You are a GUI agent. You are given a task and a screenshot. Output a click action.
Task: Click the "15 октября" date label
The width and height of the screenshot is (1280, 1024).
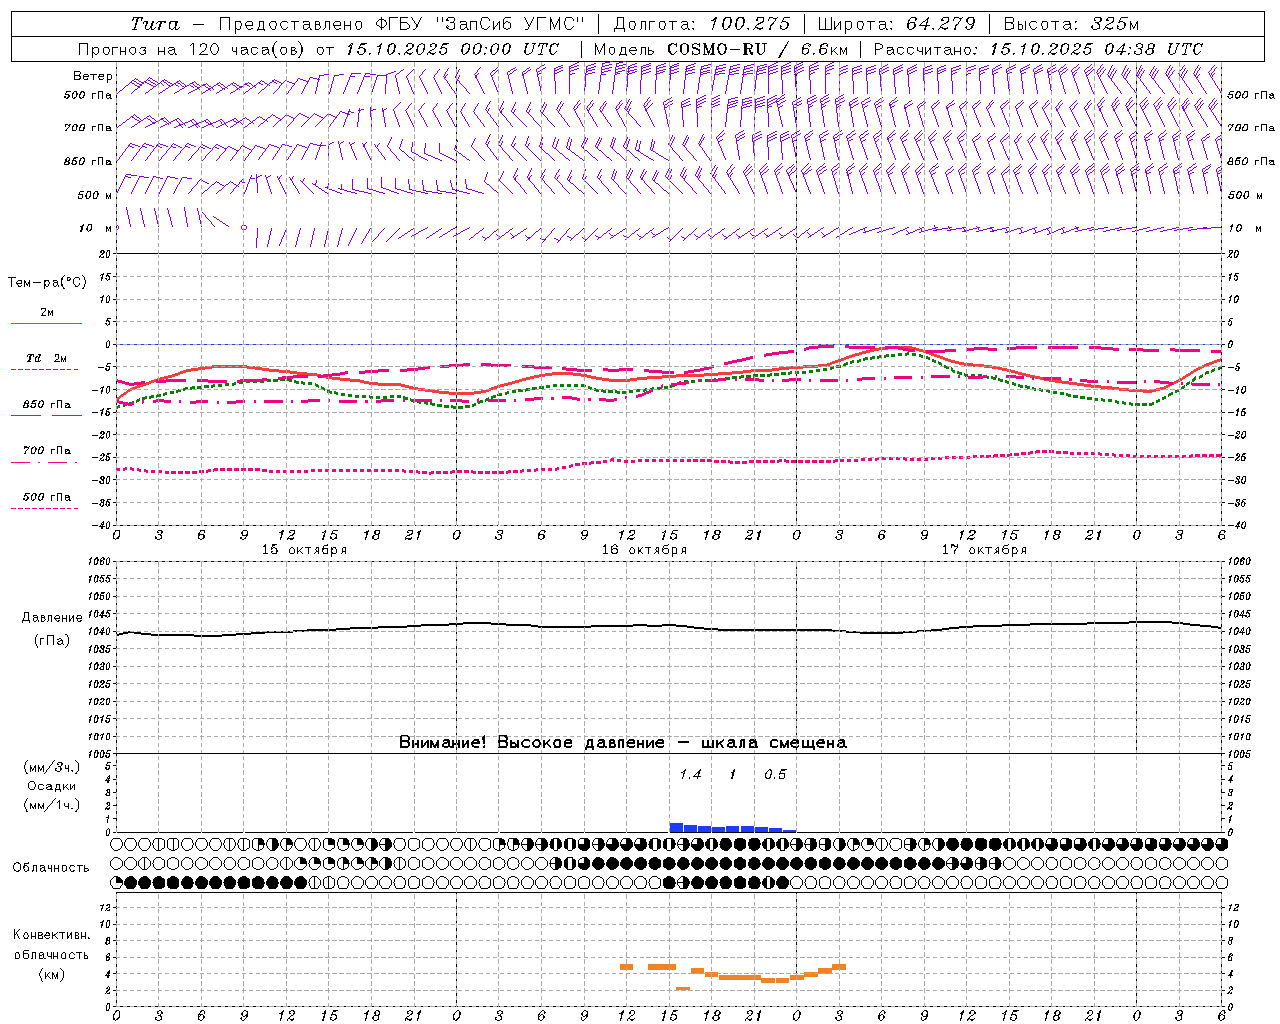pyautogui.click(x=304, y=550)
